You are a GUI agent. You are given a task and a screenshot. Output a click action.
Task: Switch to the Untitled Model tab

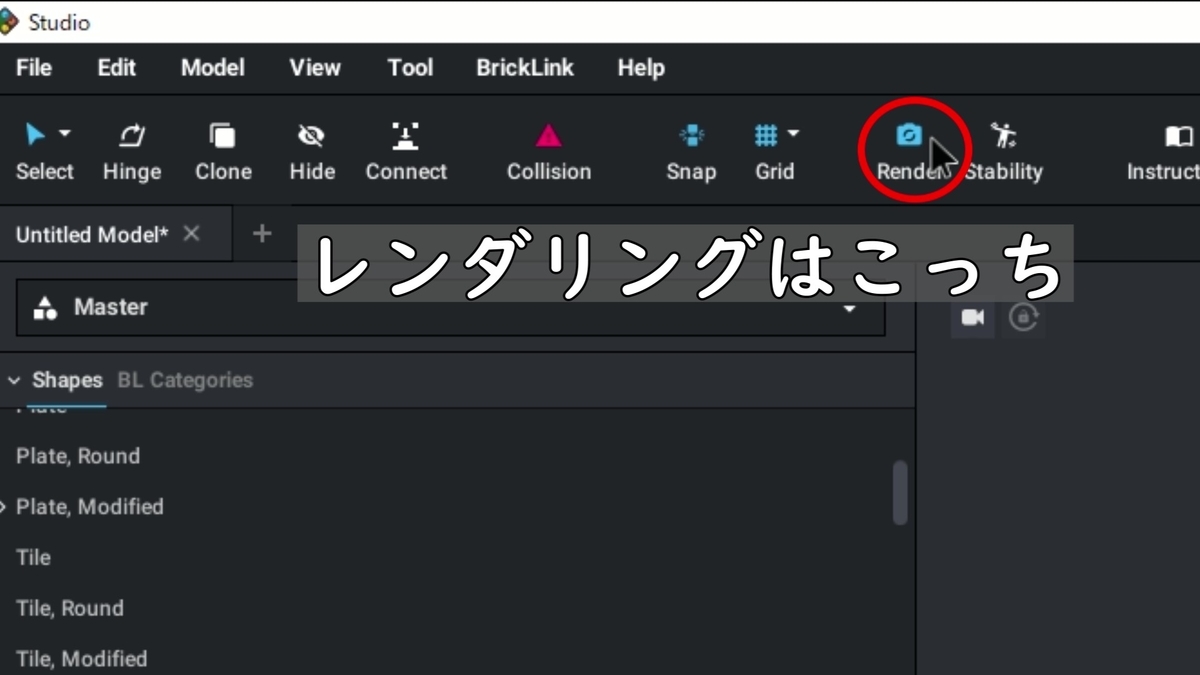(x=92, y=234)
